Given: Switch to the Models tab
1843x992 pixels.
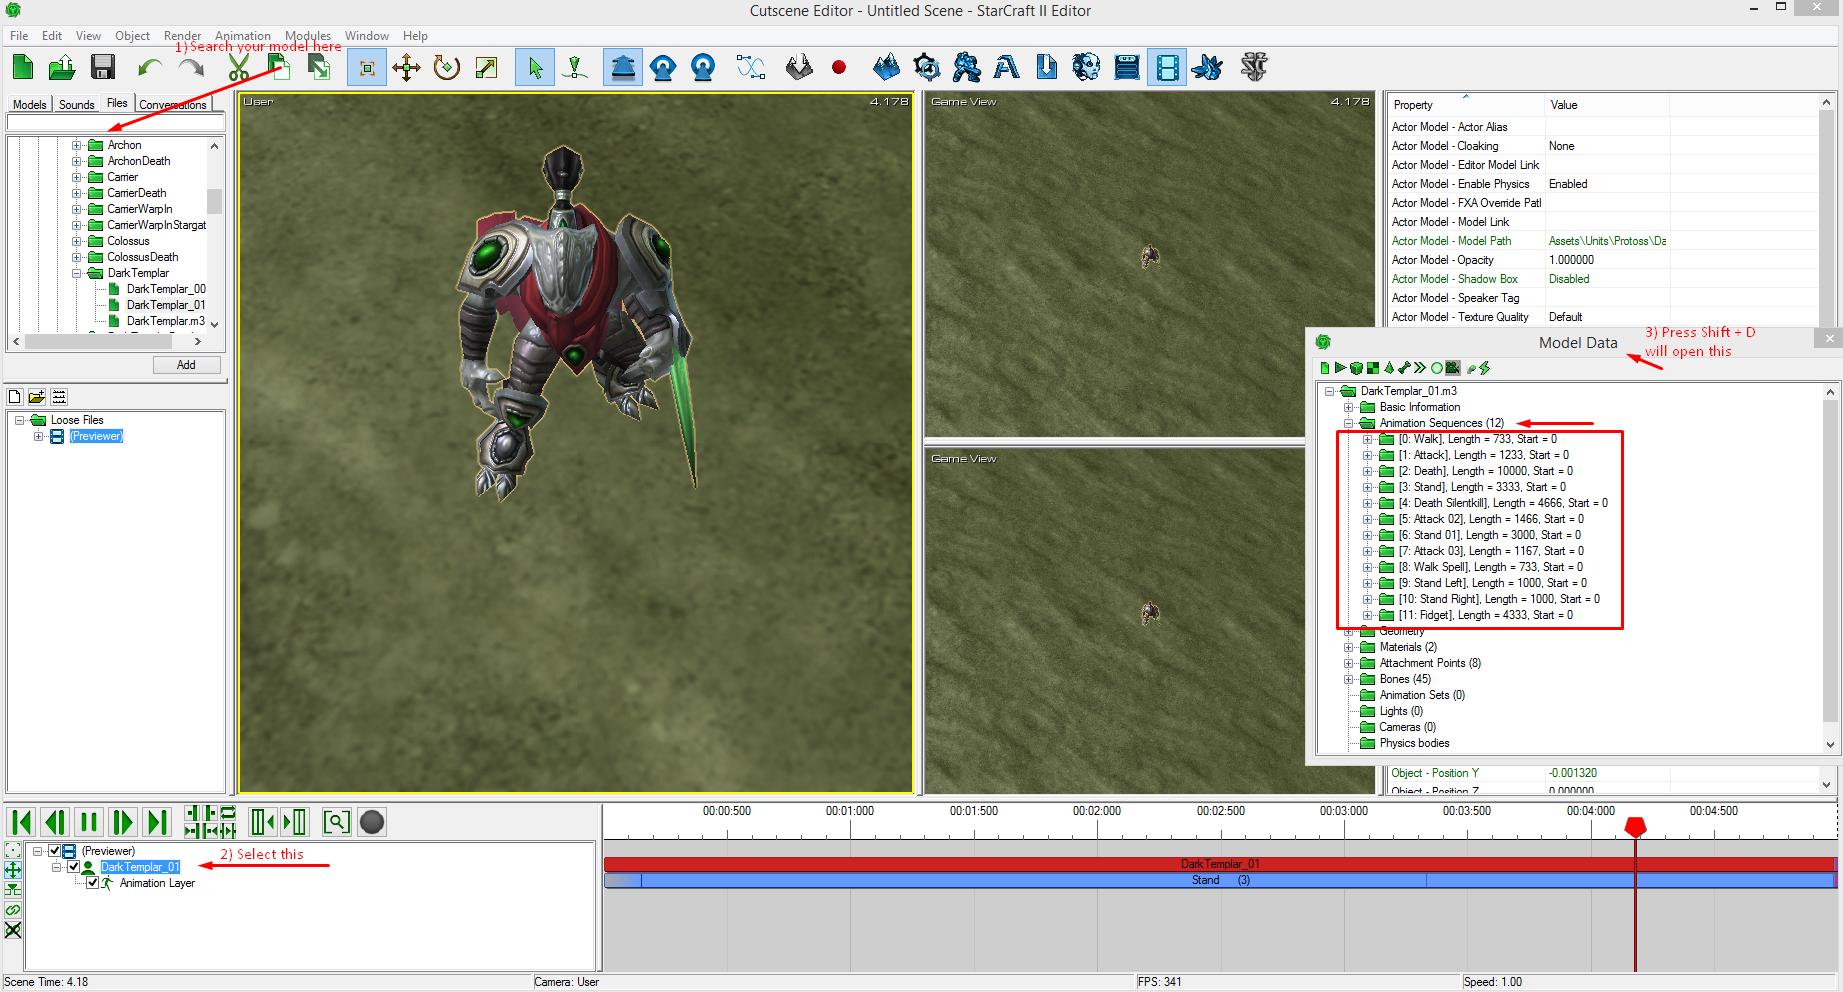Looking at the screenshot, I should click(x=29, y=104).
